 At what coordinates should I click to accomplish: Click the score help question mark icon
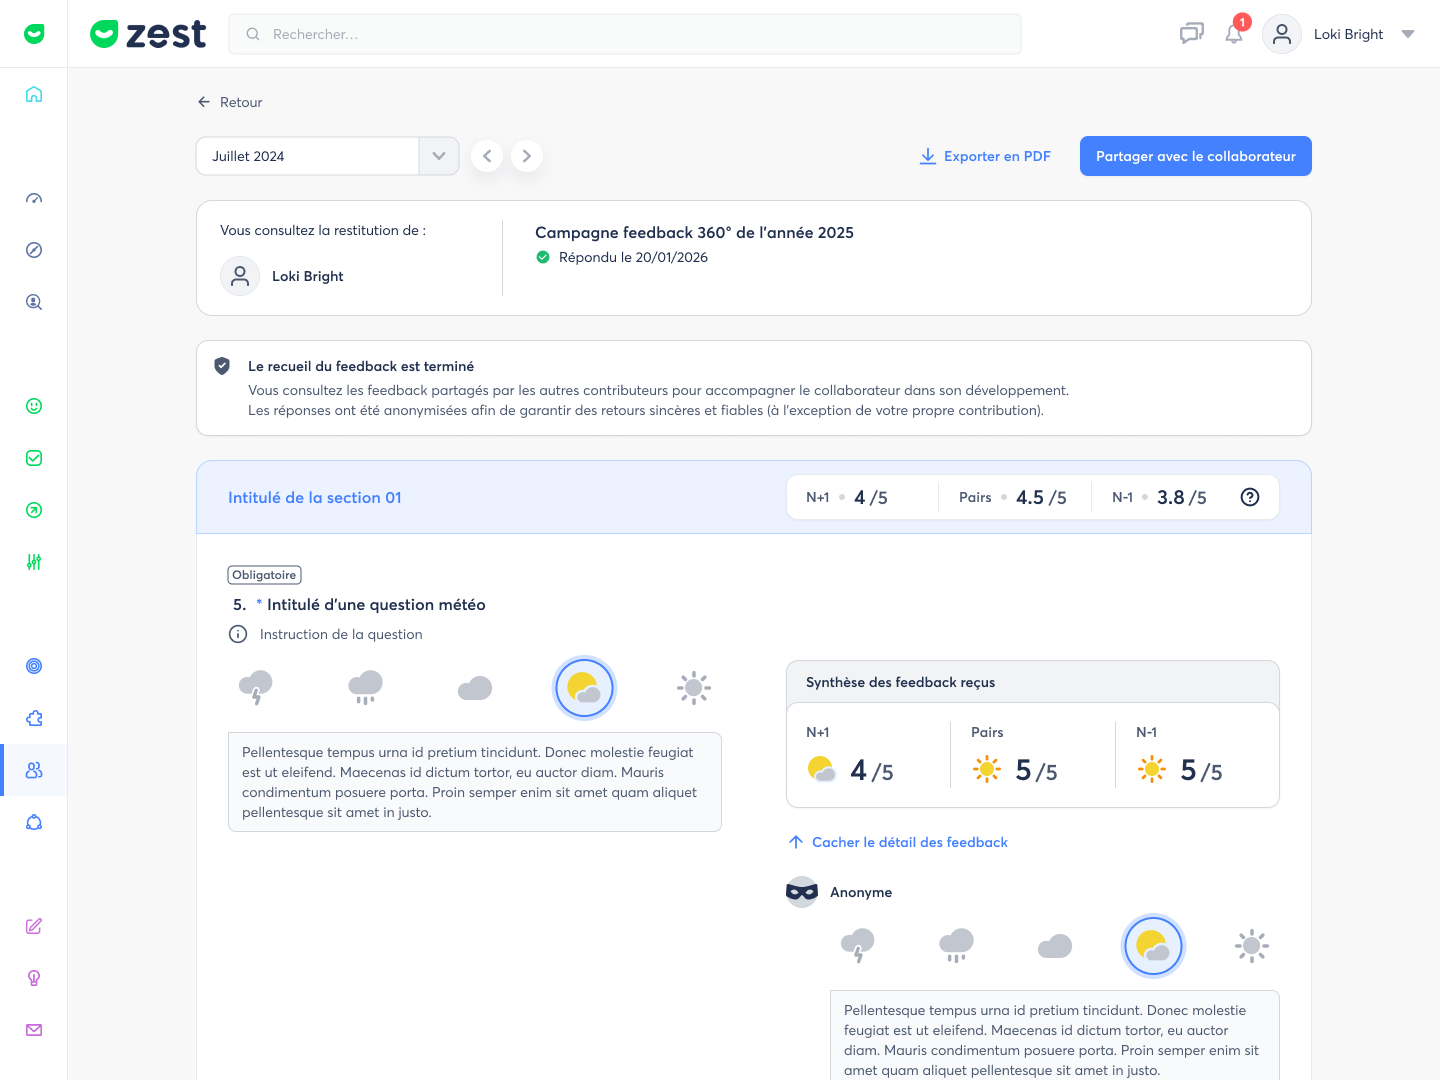click(1250, 497)
